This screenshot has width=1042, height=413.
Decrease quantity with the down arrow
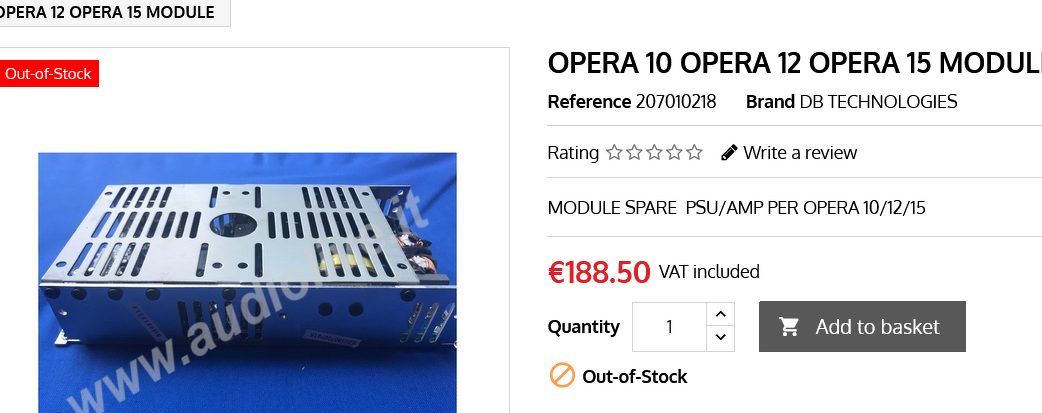tap(720, 339)
